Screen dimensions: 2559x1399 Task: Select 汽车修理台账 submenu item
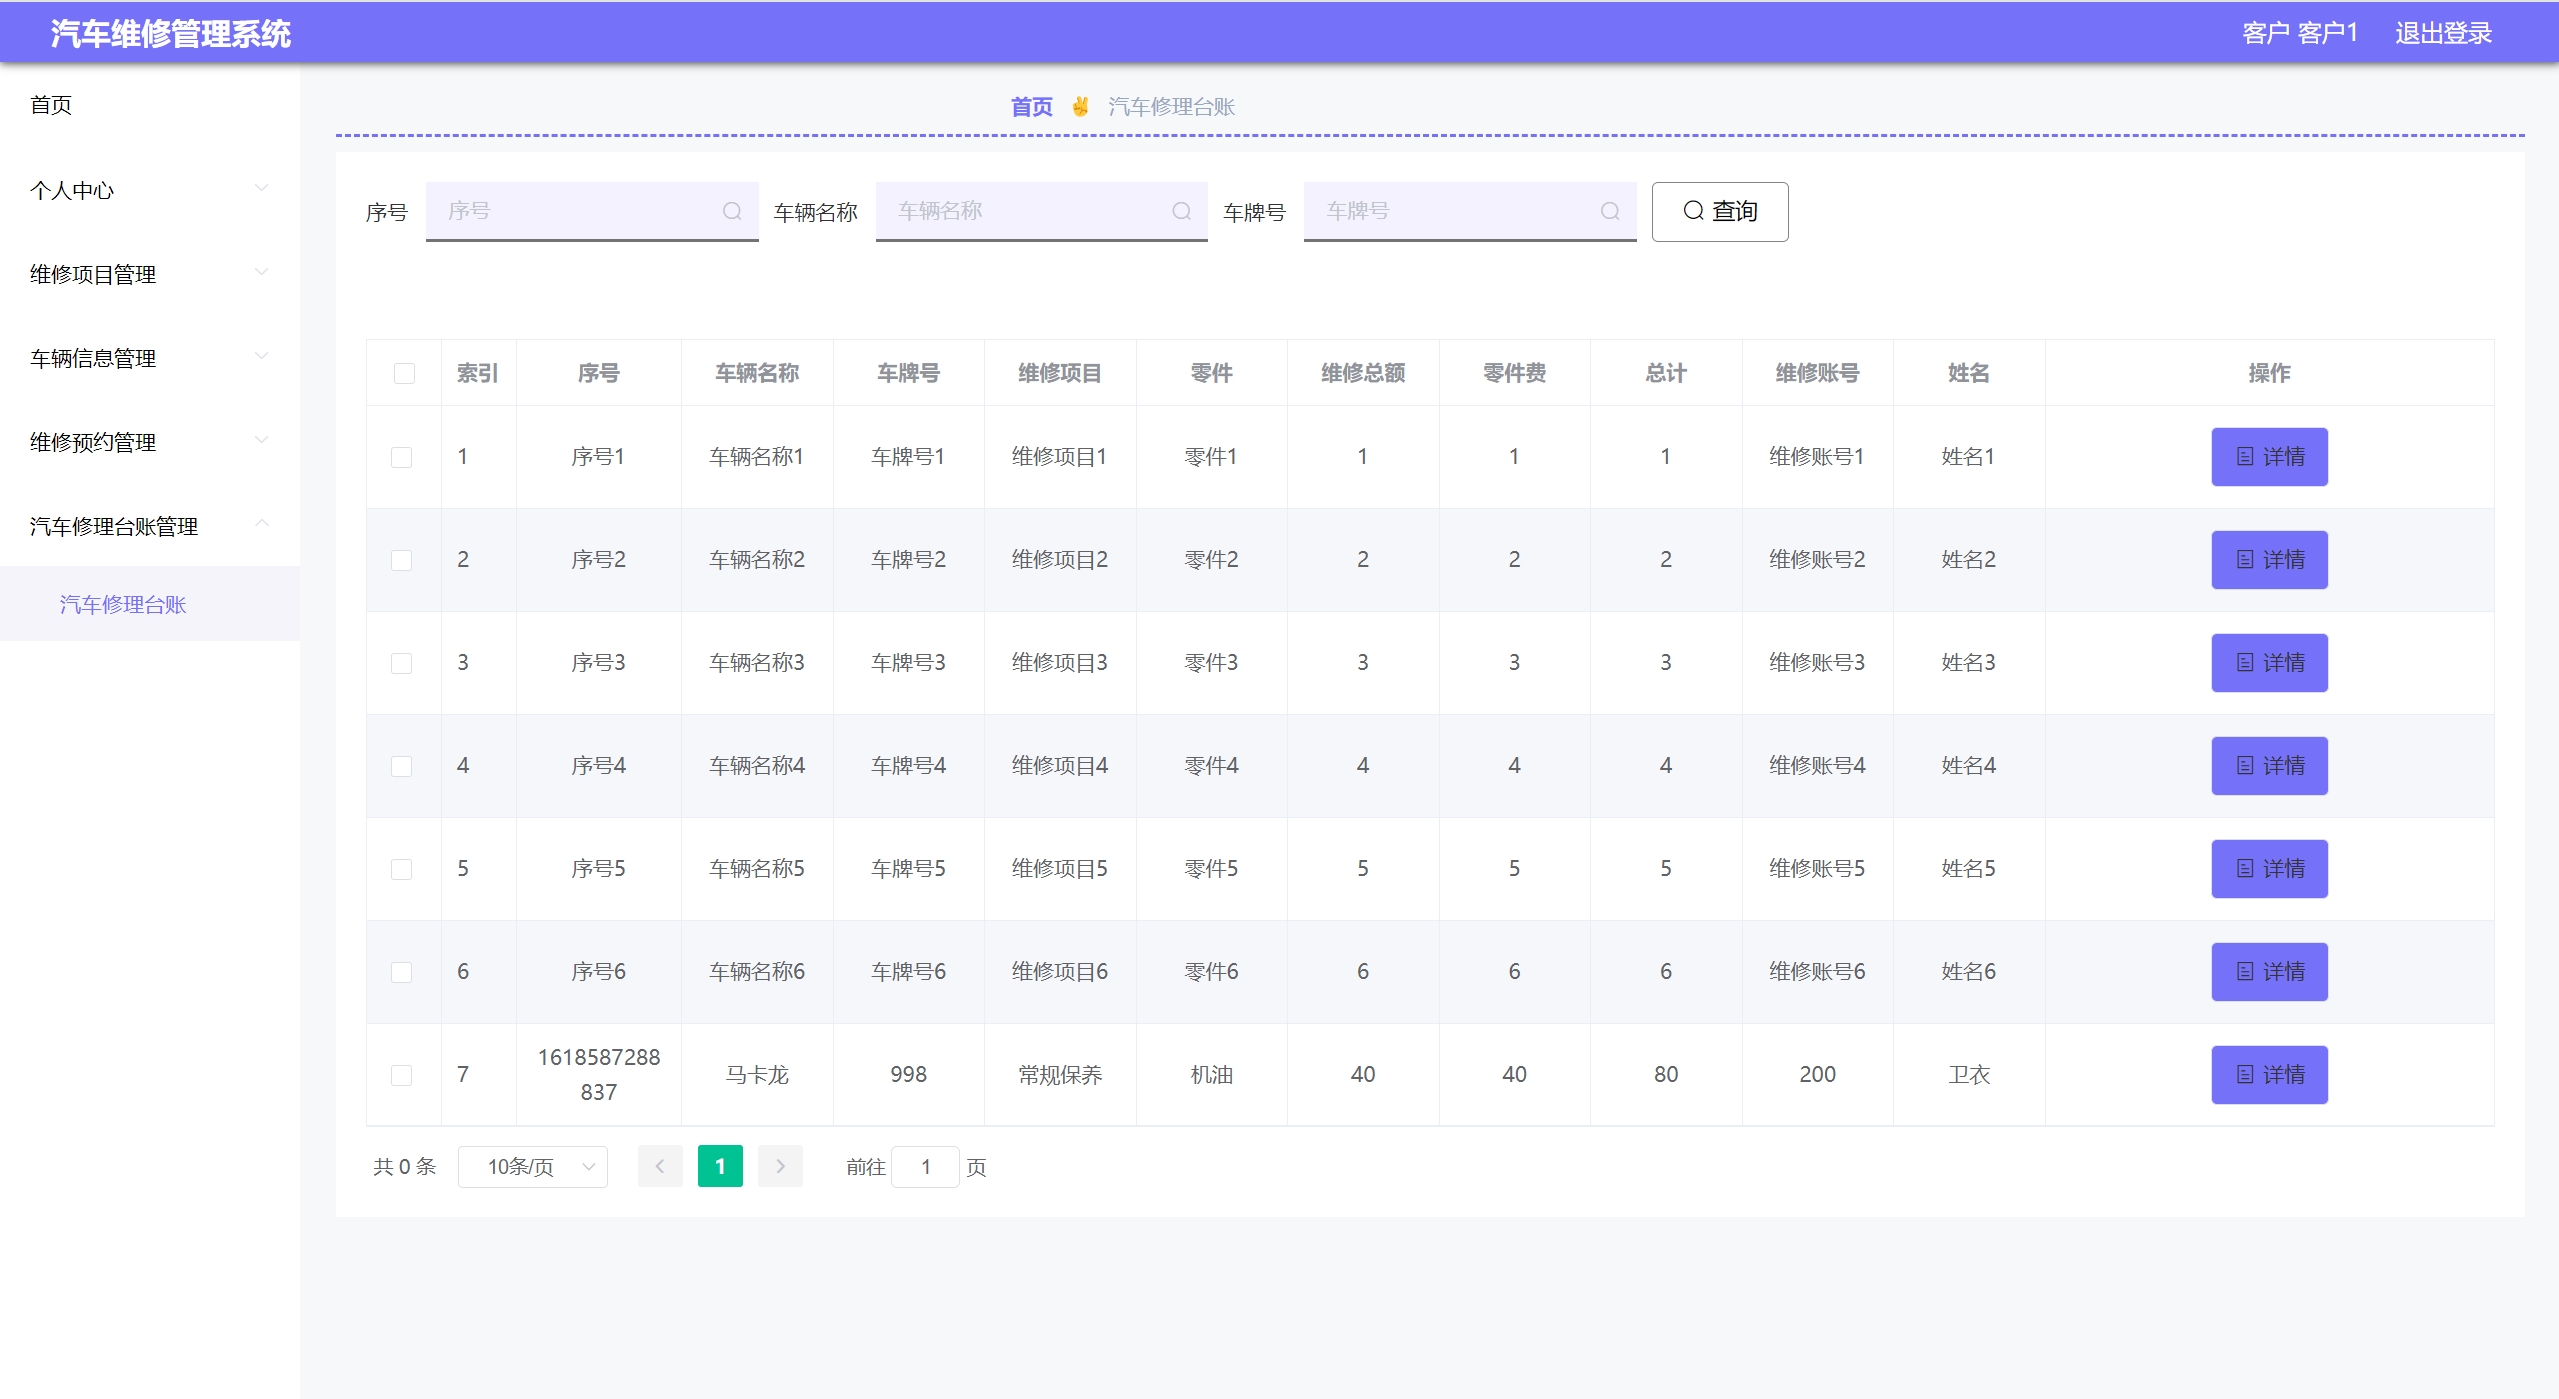(x=123, y=604)
